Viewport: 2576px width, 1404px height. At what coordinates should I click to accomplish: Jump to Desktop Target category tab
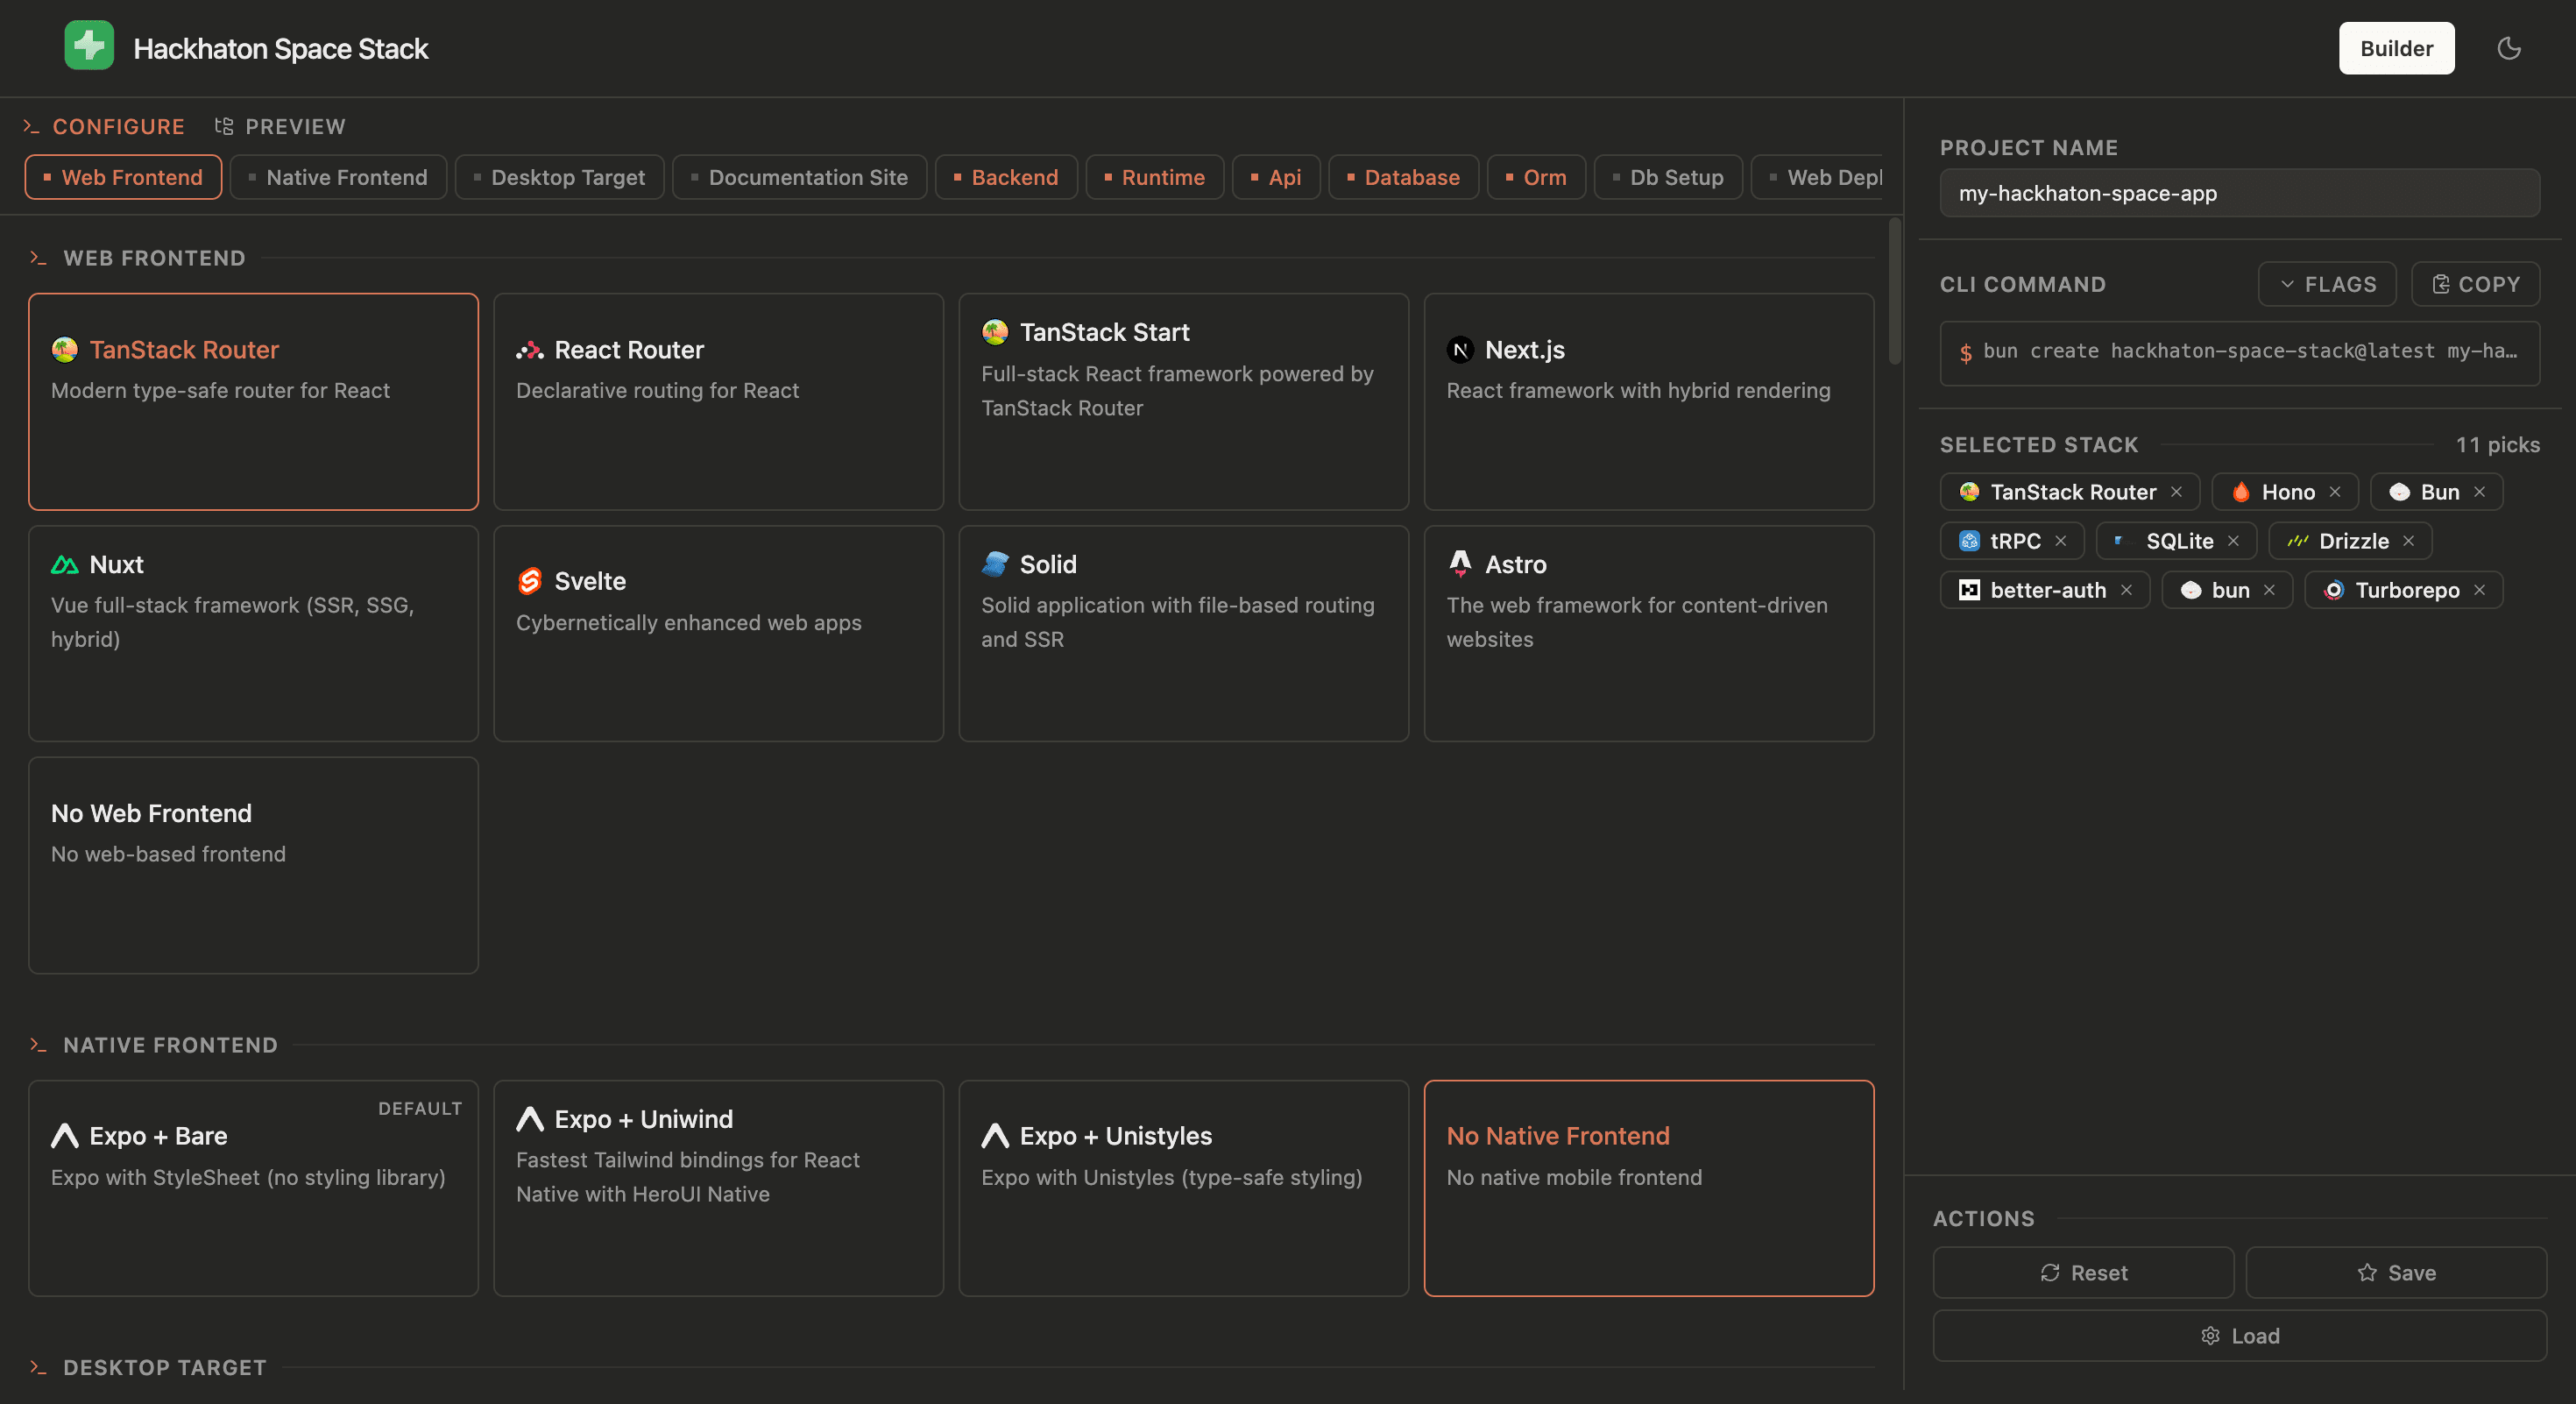(x=559, y=177)
